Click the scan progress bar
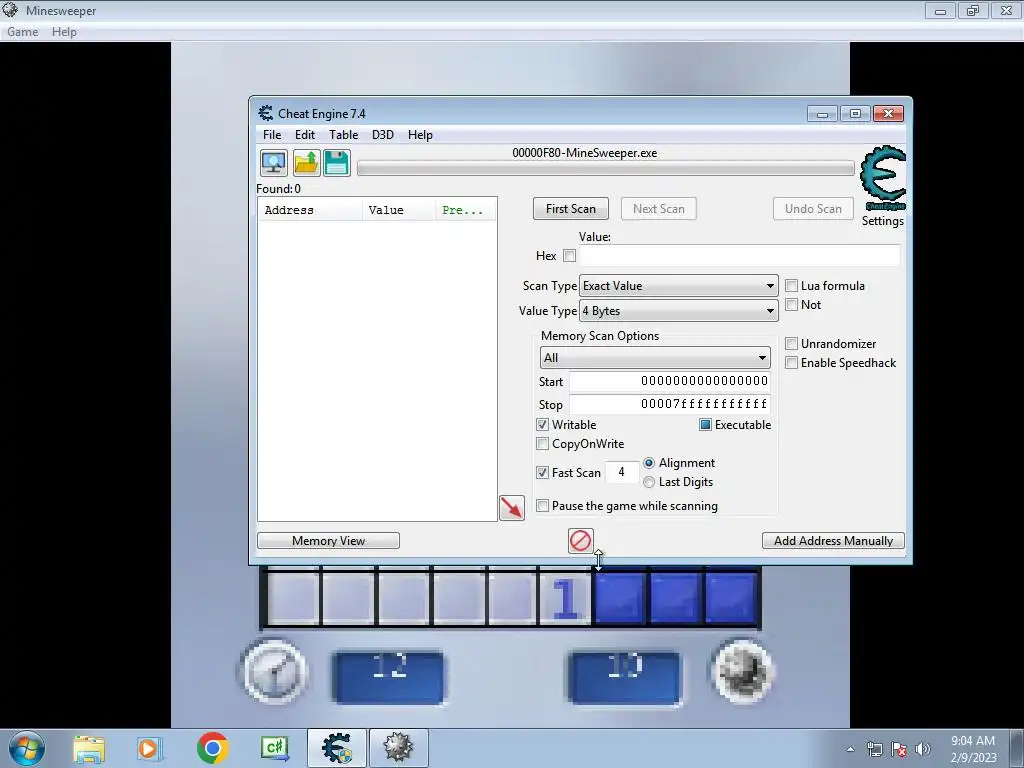Viewport: 1024px width, 768px height. click(x=605, y=168)
